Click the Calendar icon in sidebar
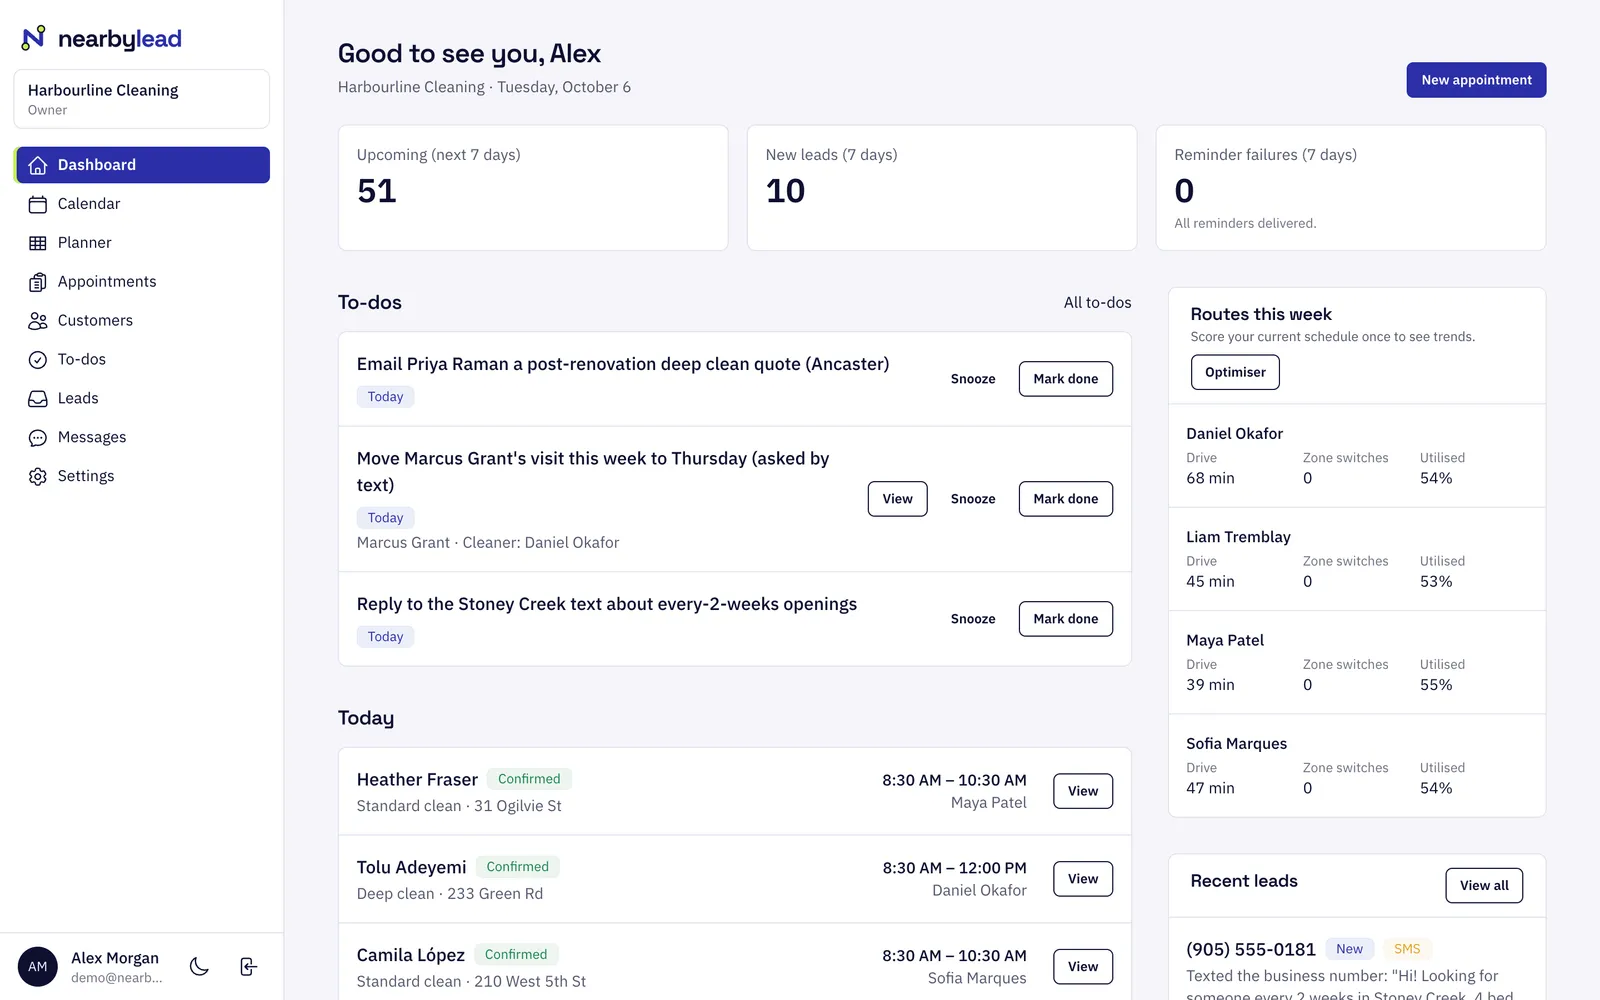This screenshot has height=1000, width=1600. tap(38, 204)
